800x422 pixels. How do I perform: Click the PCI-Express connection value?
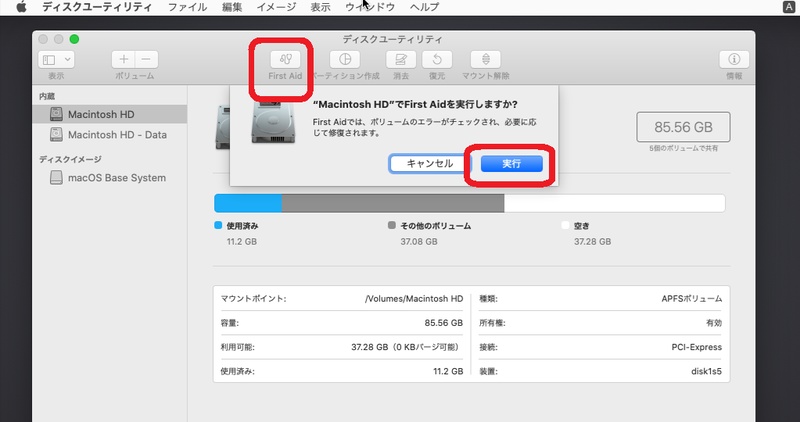696,347
